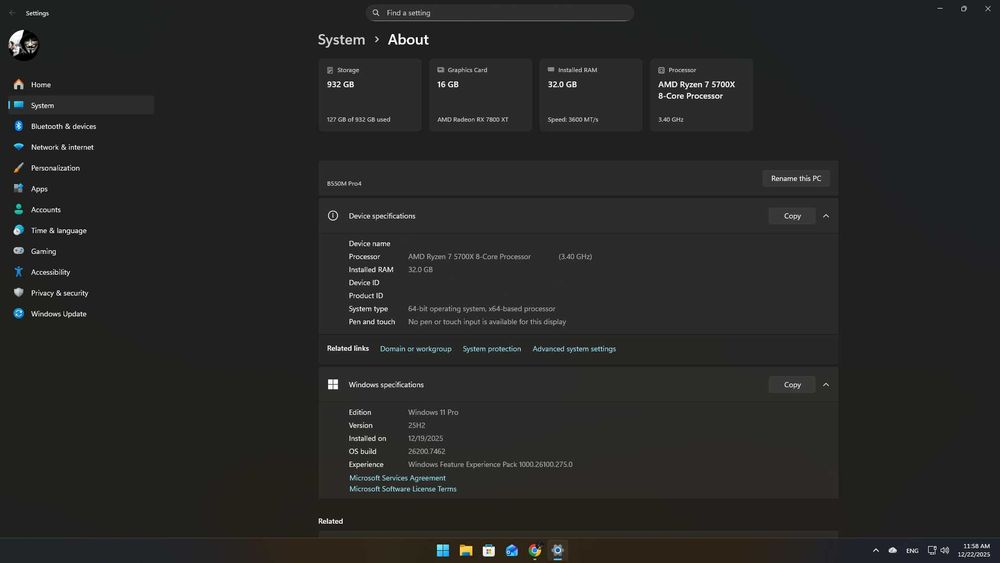Click the AMD Radeon RX 7800 XT text
The height and width of the screenshot is (563, 1000).
pyautogui.click(x=473, y=119)
